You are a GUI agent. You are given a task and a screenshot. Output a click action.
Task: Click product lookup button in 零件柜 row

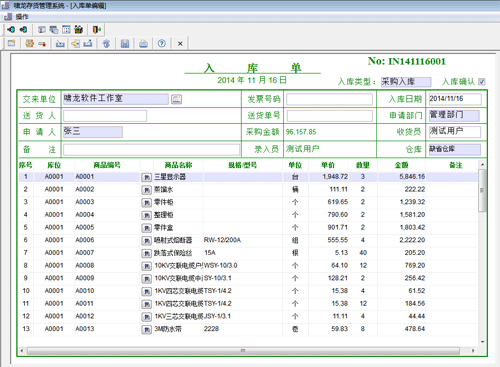coord(146,203)
